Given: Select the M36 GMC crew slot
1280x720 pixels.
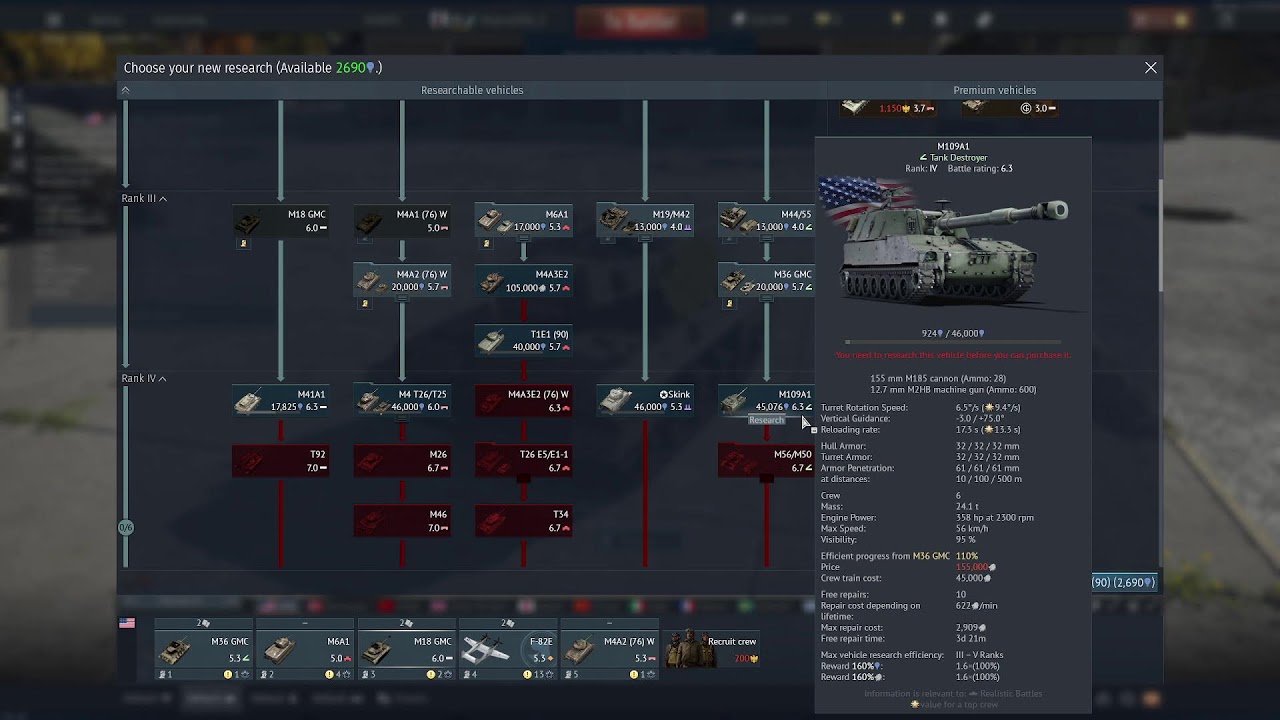Looking at the screenshot, I should (x=204, y=649).
